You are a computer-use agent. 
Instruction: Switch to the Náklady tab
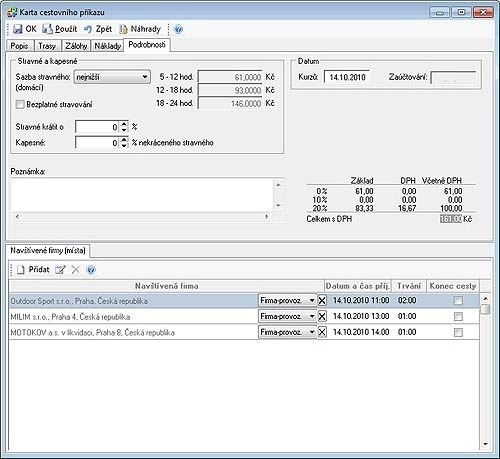click(x=107, y=46)
